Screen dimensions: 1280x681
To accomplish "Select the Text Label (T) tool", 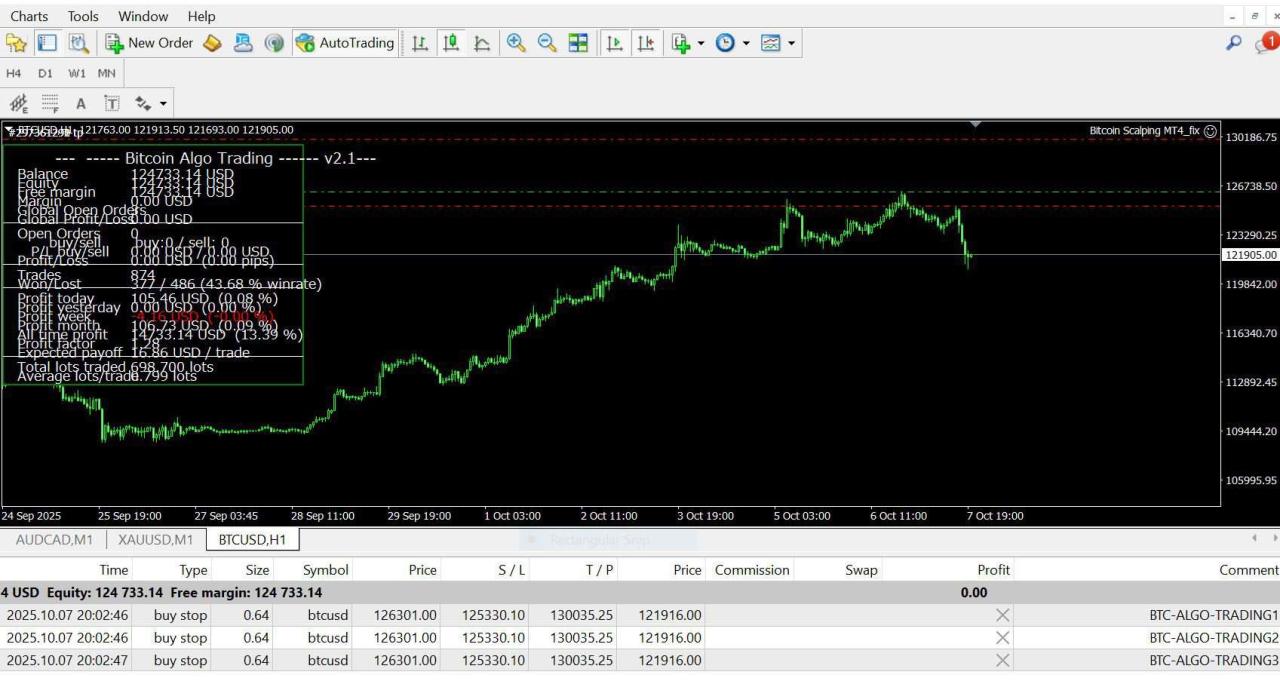I will click(x=112, y=103).
